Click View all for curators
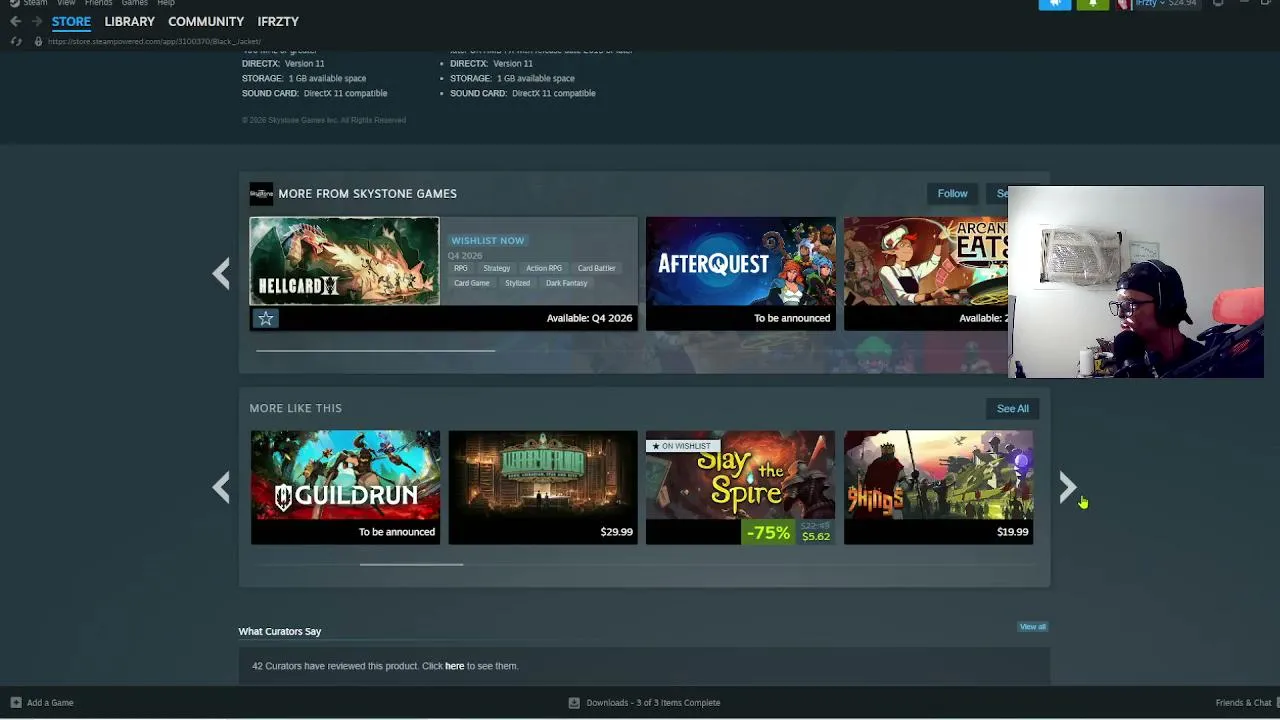This screenshot has height=720, width=1280. click(x=1033, y=627)
